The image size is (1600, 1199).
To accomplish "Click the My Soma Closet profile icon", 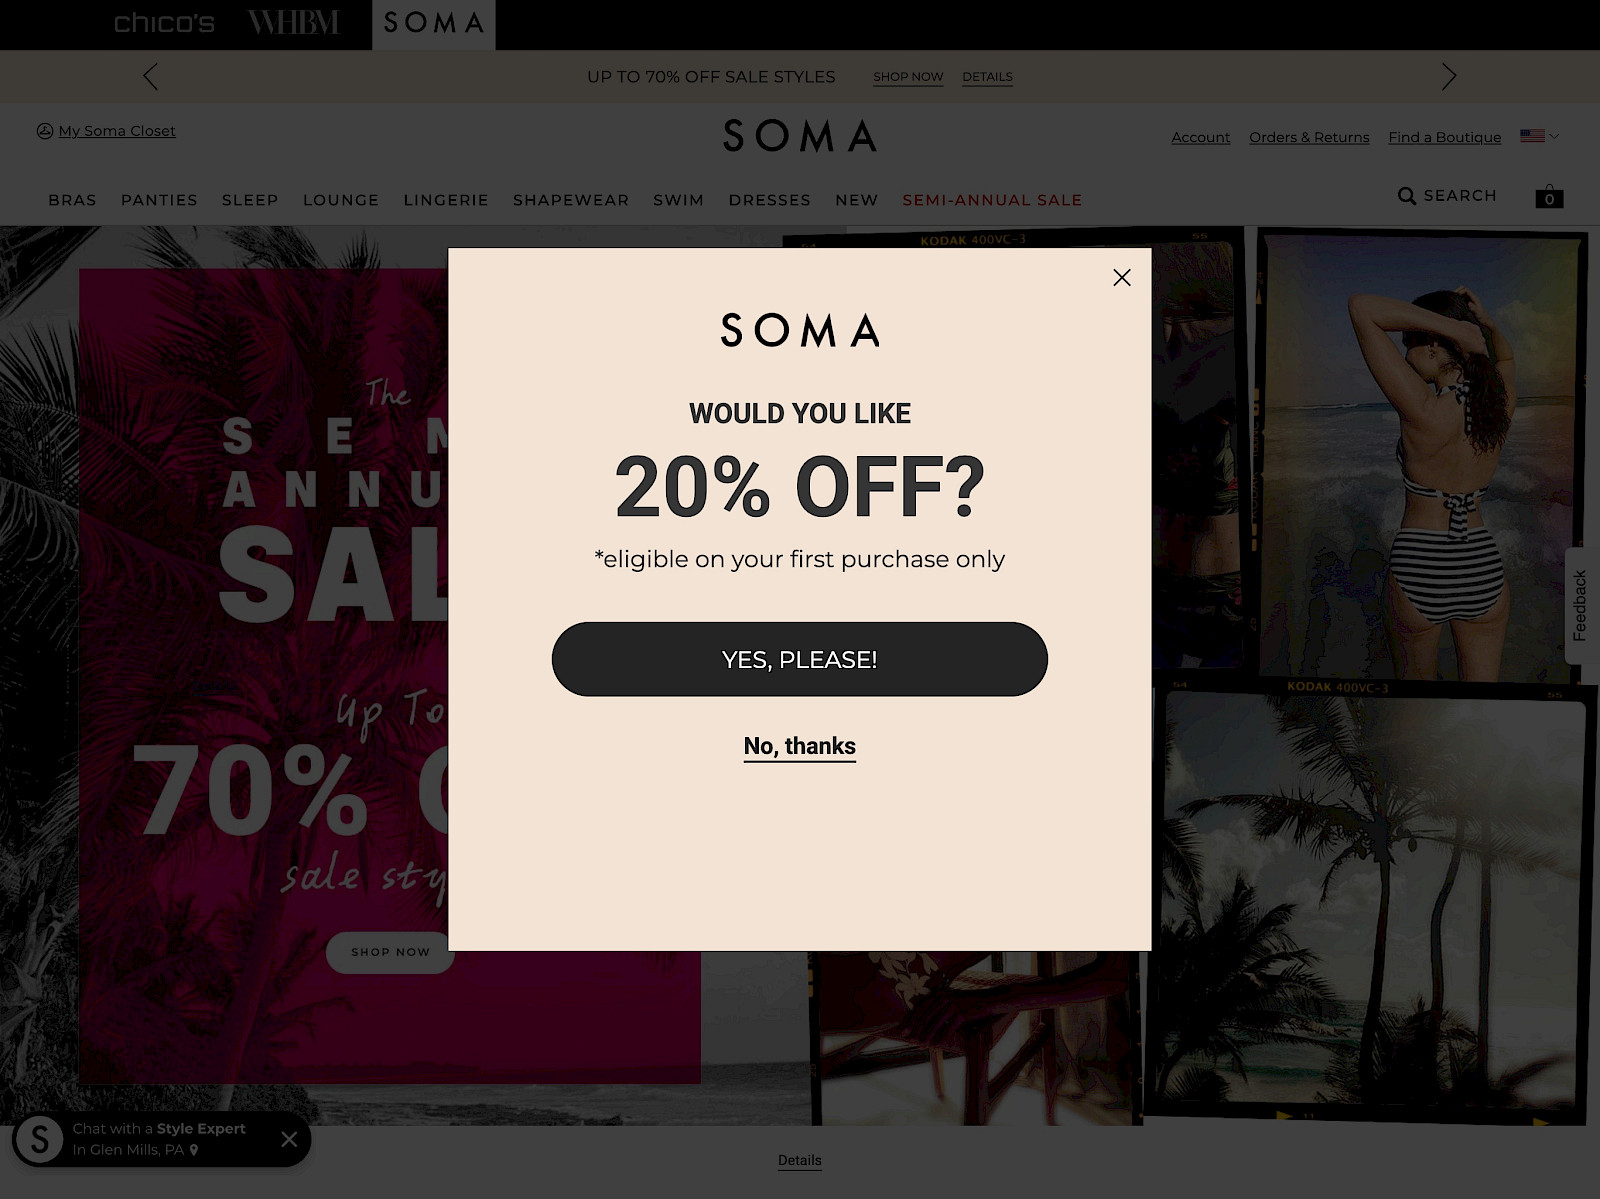I will coord(45,131).
